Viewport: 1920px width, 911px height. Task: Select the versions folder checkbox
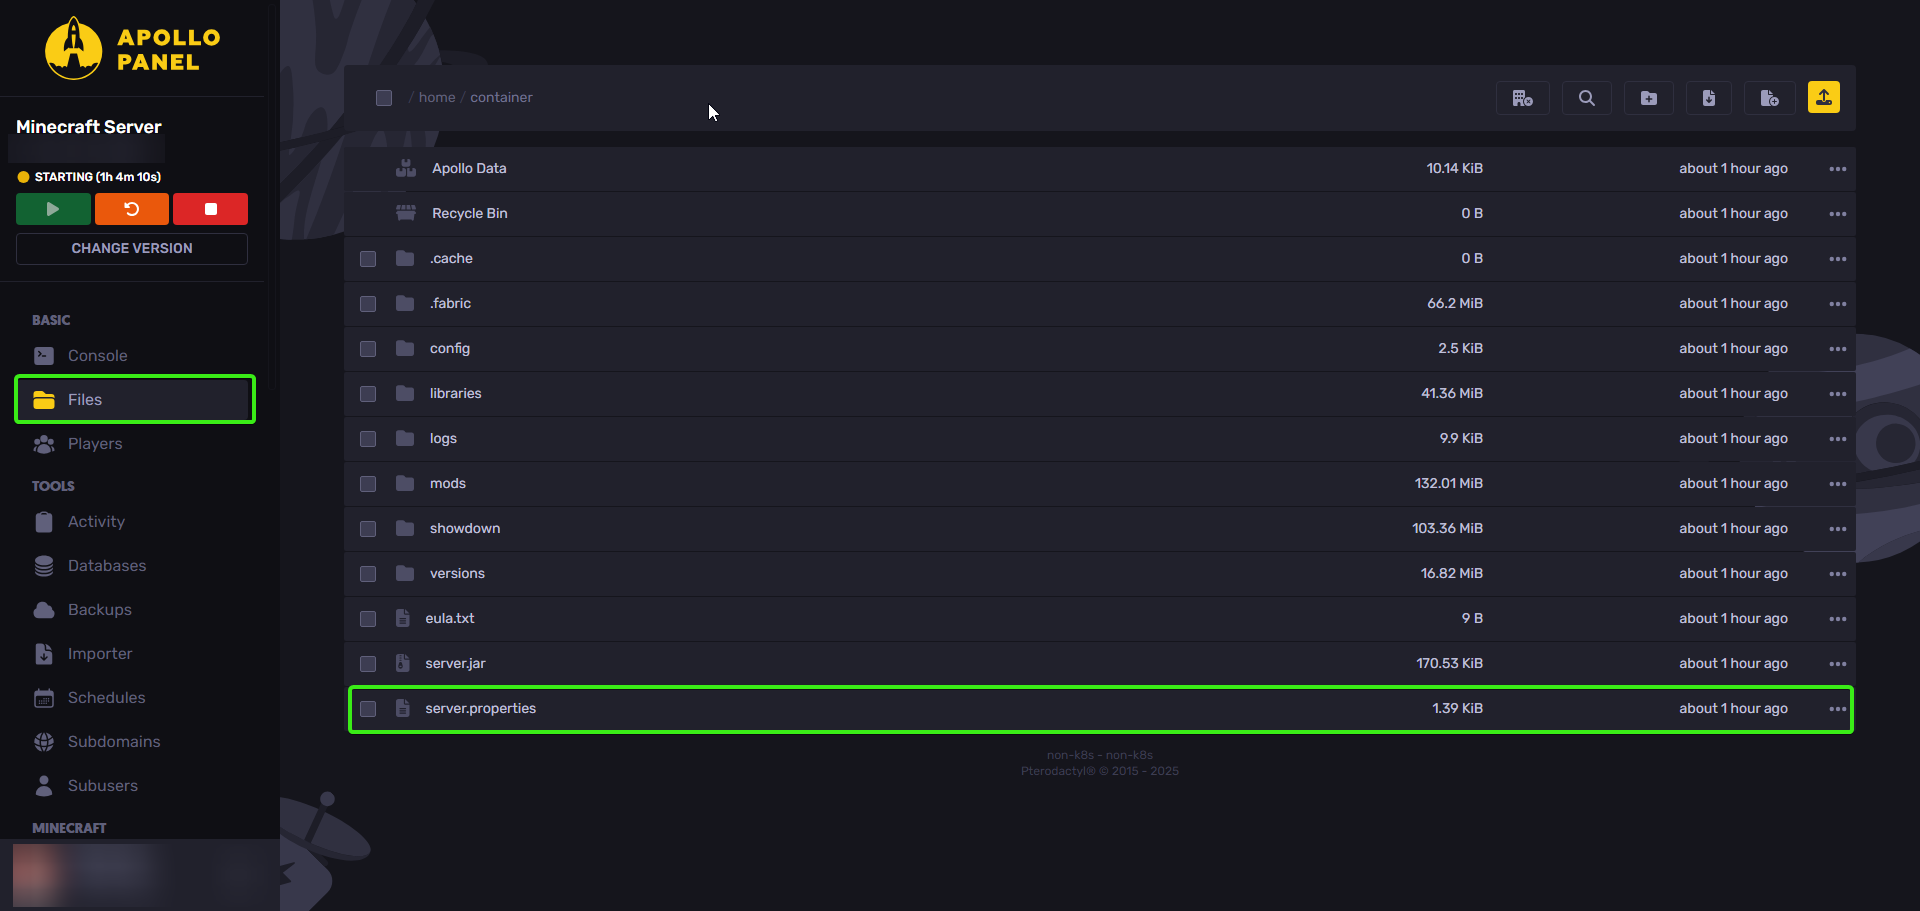tap(368, 574)
